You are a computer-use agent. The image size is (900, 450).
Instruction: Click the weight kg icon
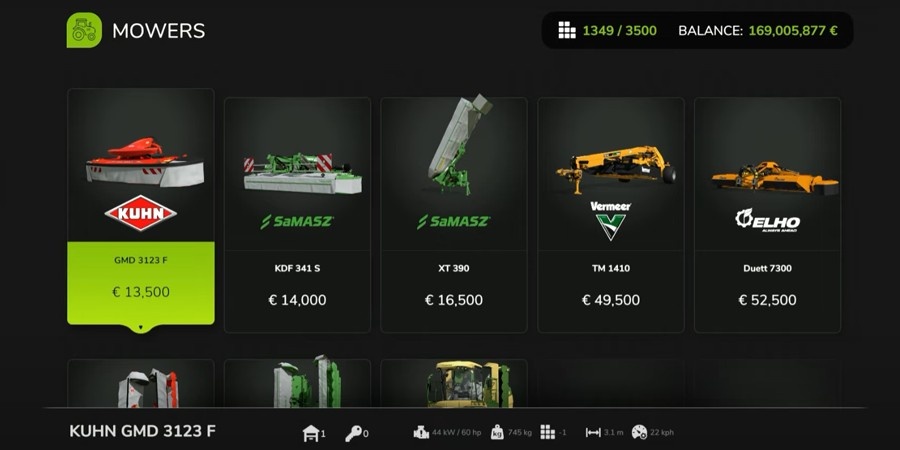pyautogui.click(x=498, y=433)
